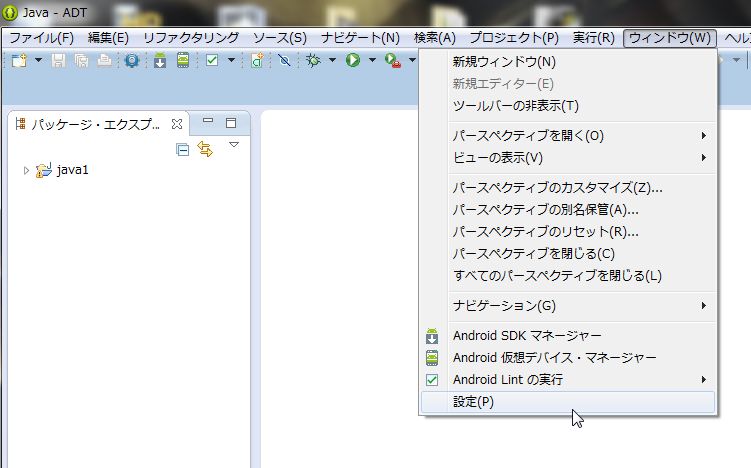Screen dimensions: 751x468
Task: Click the Save disk icon in toolbar
Action: click(58, 60)
